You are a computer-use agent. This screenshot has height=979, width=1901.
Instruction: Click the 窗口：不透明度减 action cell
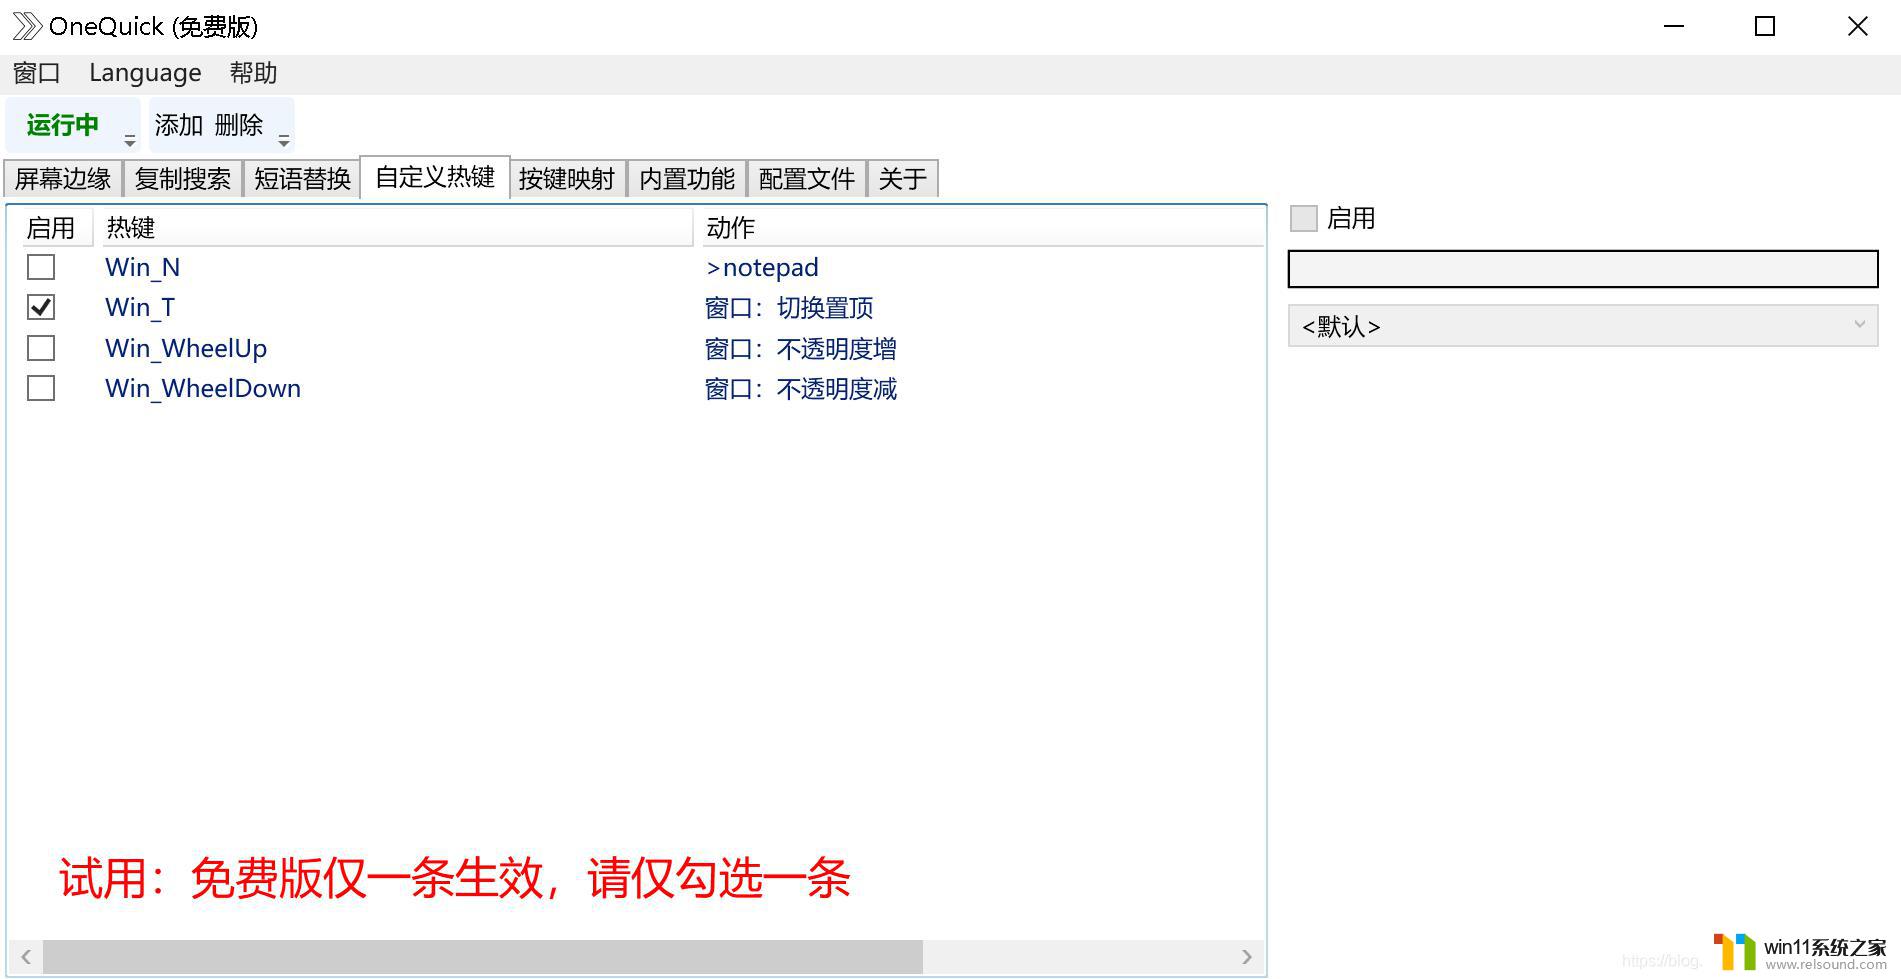(x=801, y=389)
